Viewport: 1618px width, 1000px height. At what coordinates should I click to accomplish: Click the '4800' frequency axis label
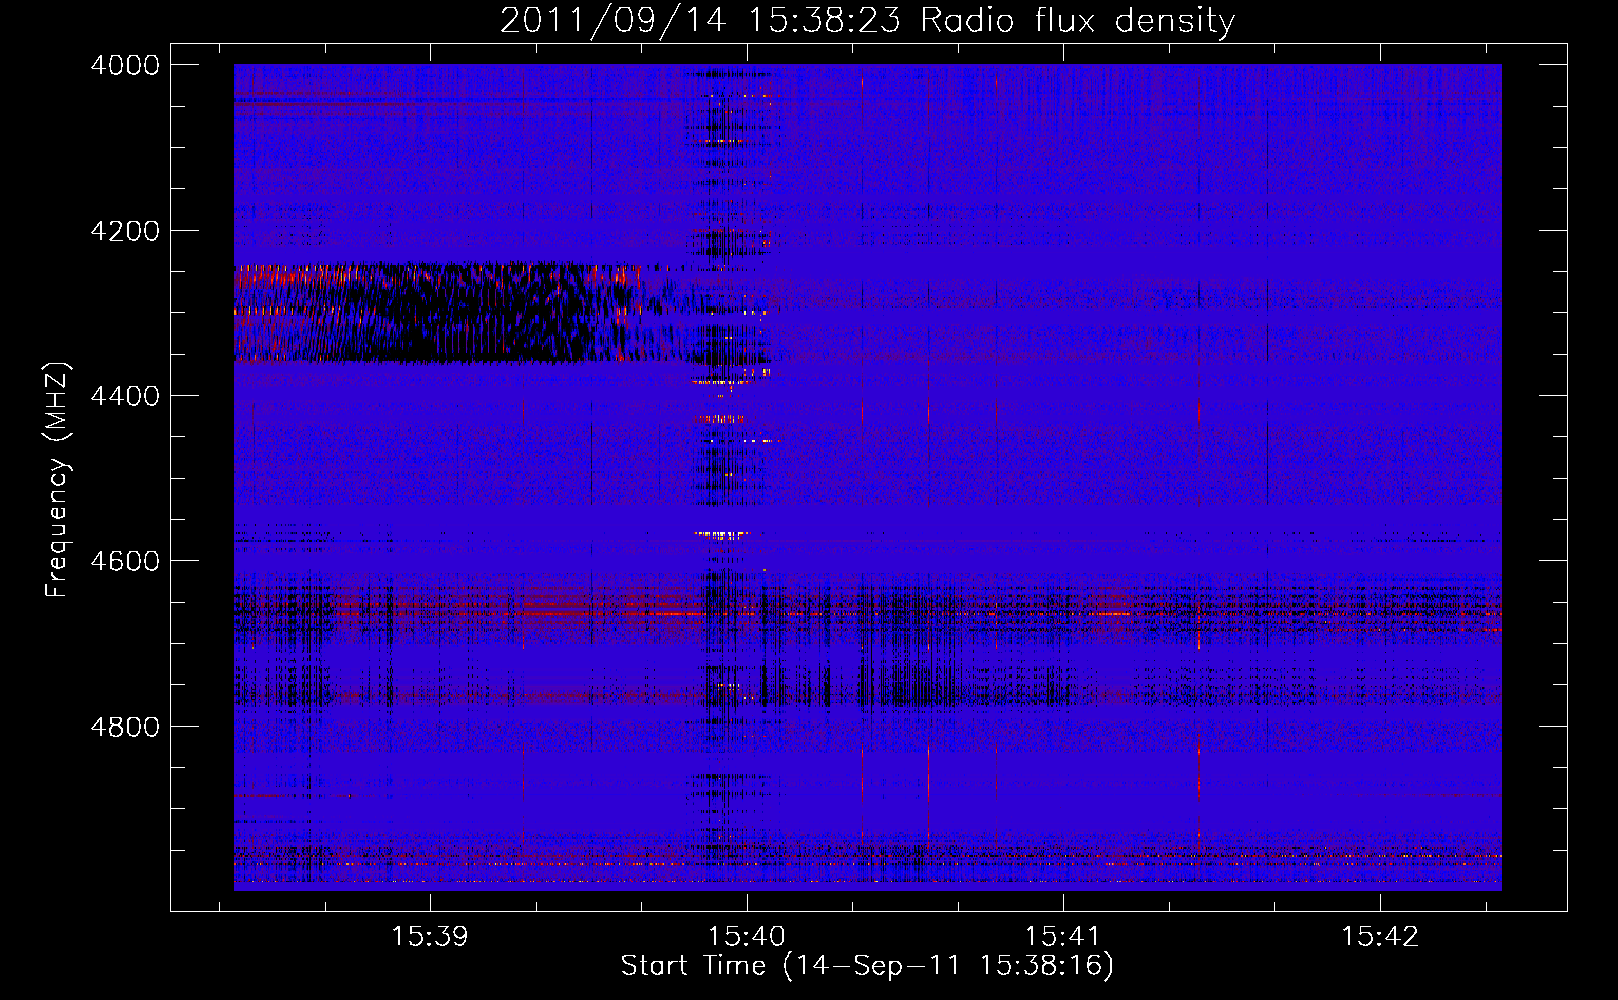click(x=125, y=726)
